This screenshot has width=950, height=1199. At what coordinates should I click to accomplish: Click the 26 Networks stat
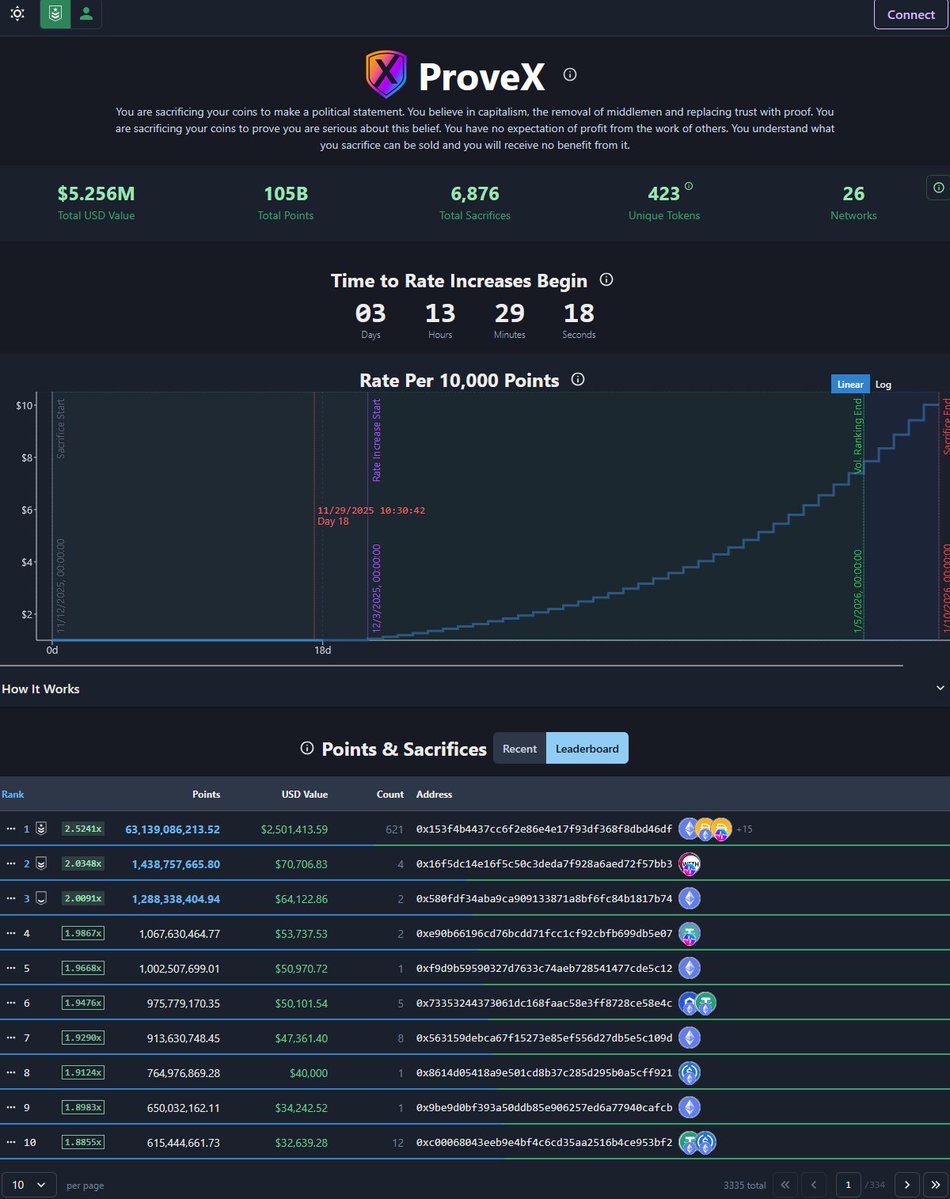pyautogui.click(x=854, y=202)
